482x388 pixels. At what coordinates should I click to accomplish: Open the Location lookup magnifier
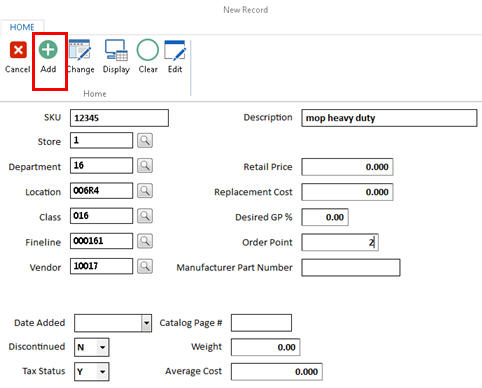(145, 191)
